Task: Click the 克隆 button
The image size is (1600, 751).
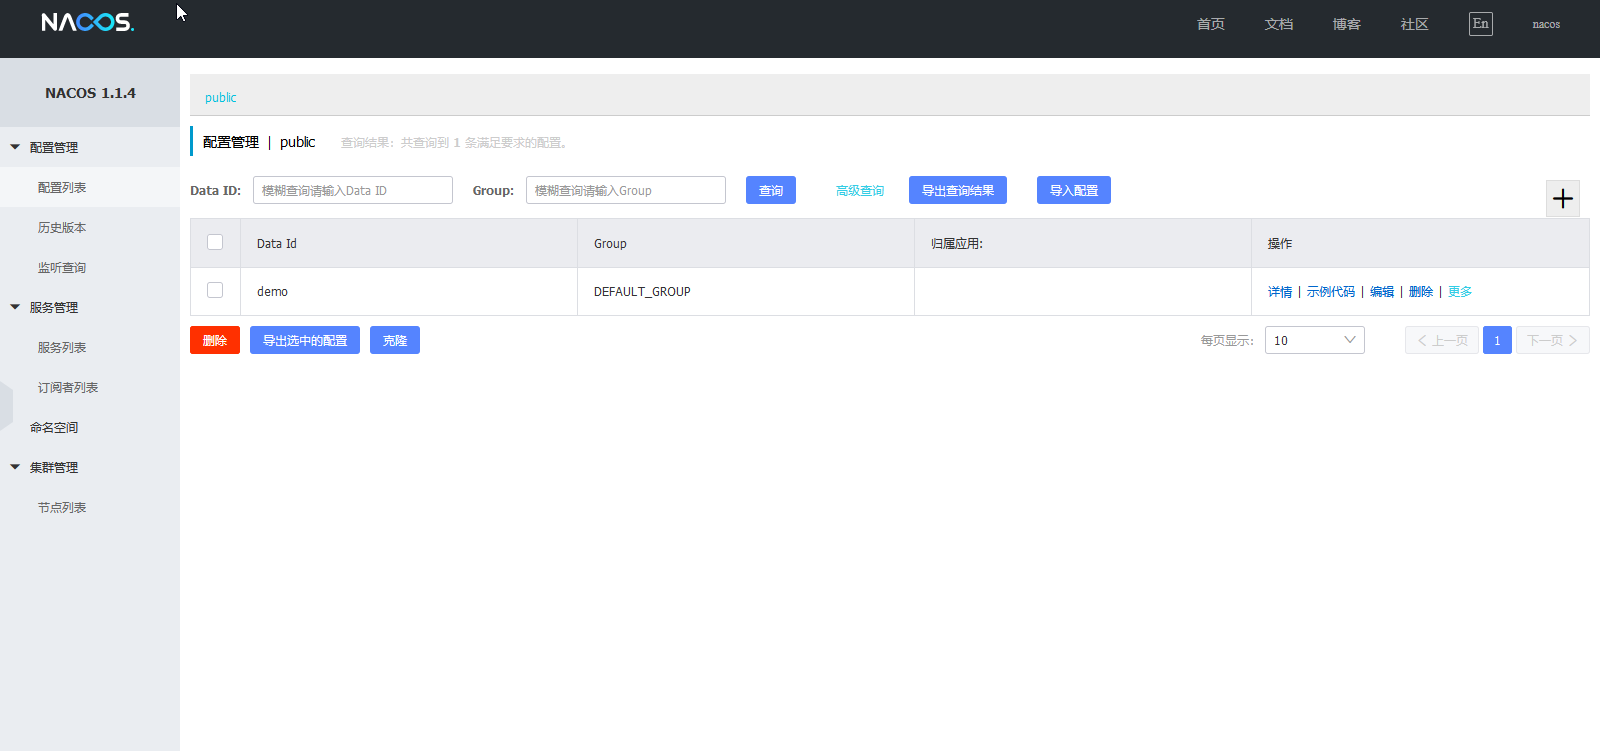Action: (395, 340)
